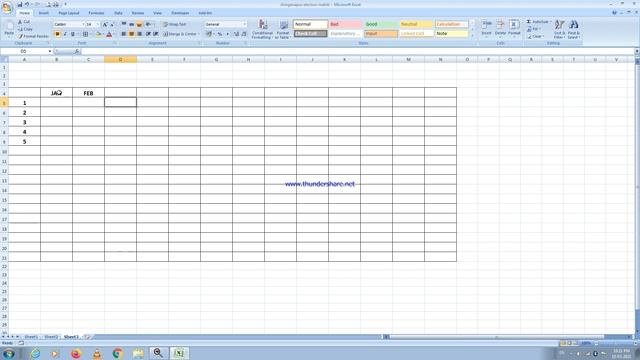The height and width of the screenshot is (360, 640).
Task: Switch to the Data tab
Action: click(118, 13)
